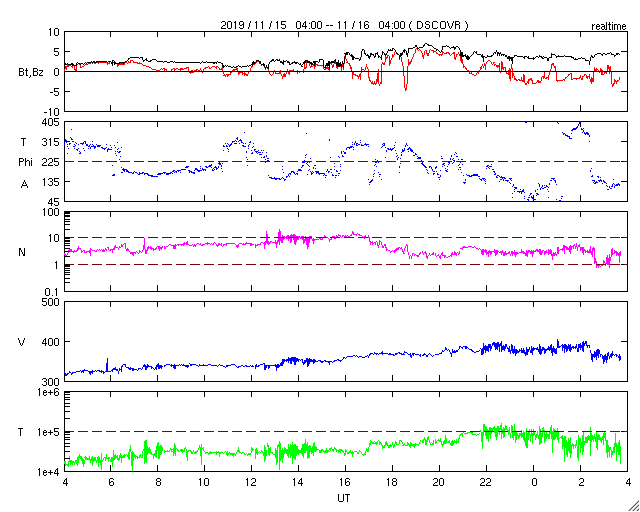Image resolution: width=640 pixels, height=512 pixels.
Task: Click the '12' hour tick on the time axis
Action: (251, 482)
